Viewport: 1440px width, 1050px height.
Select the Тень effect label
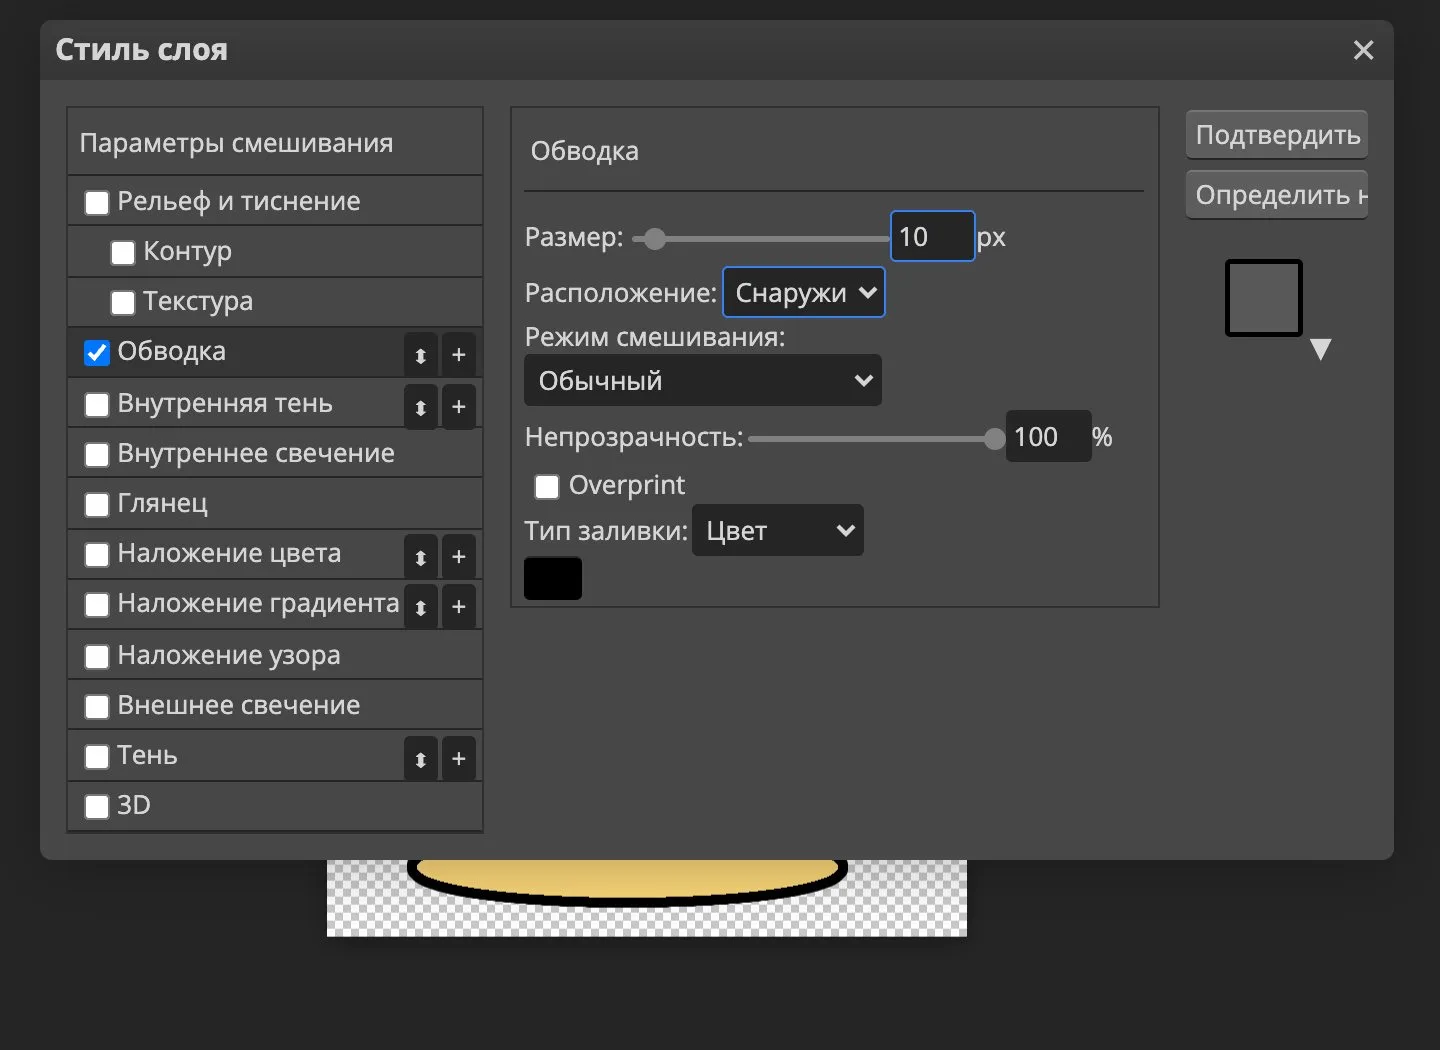pos(147,755)
